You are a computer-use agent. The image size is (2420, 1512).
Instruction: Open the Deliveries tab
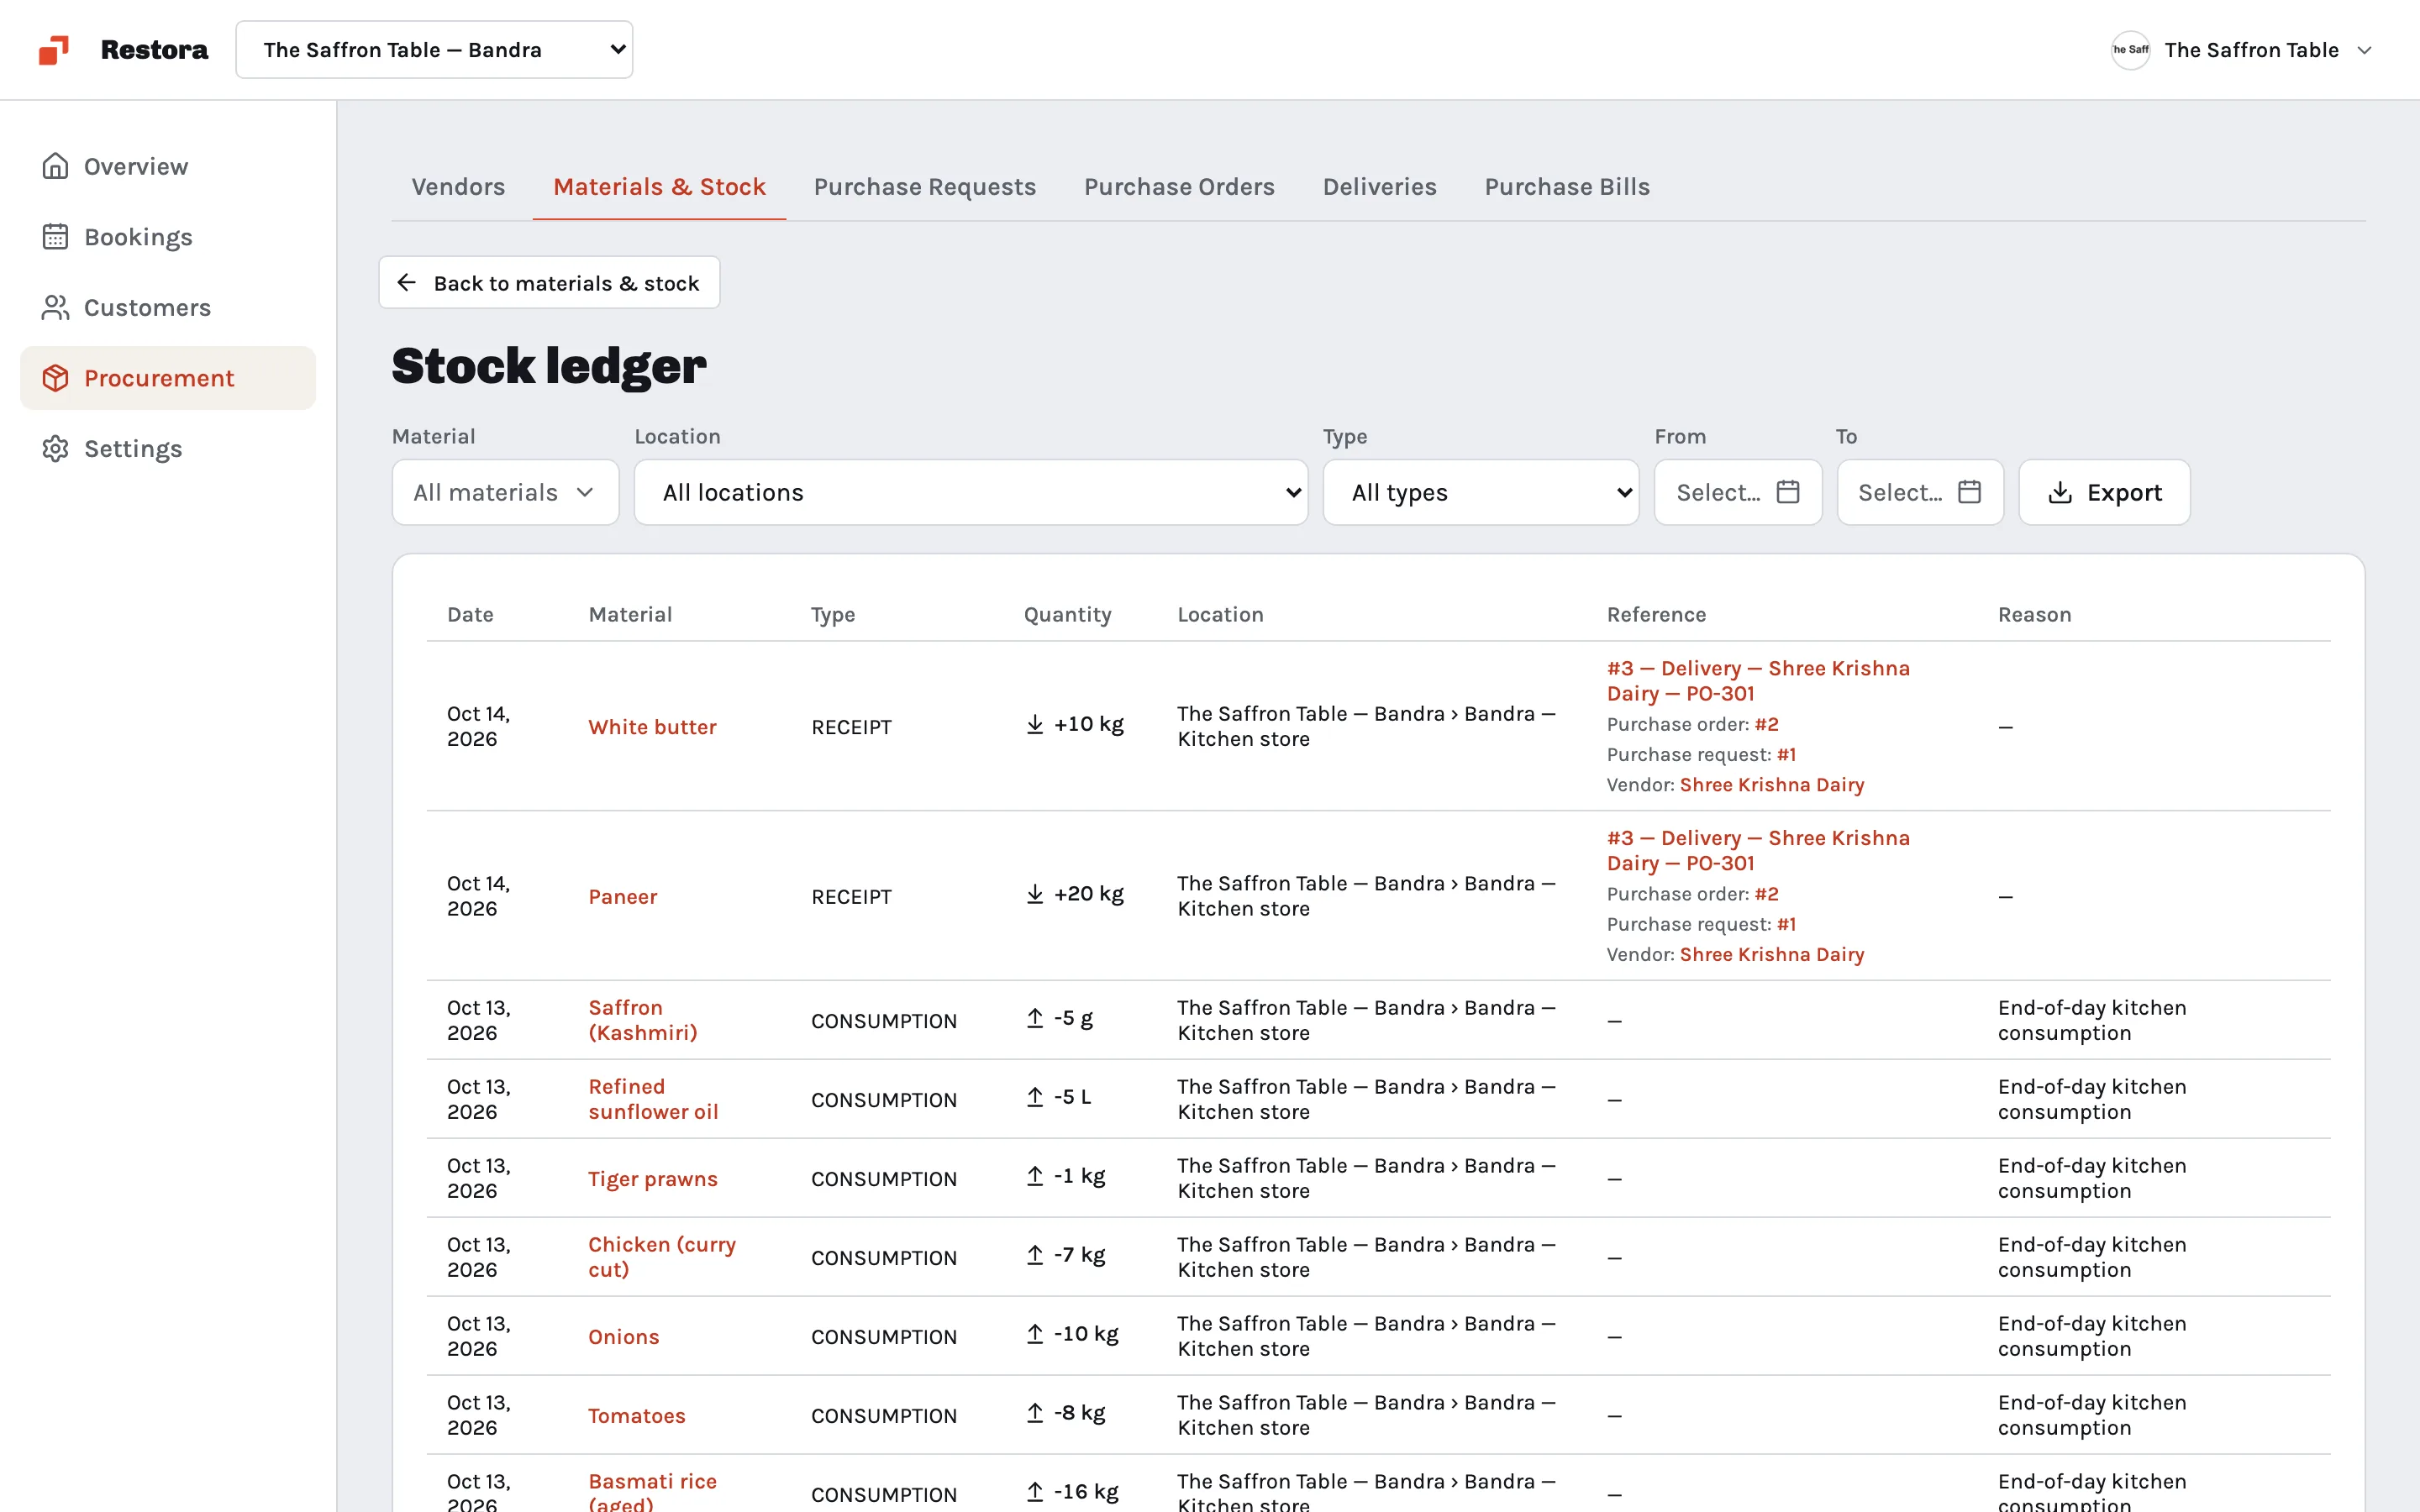[1379, 187]
